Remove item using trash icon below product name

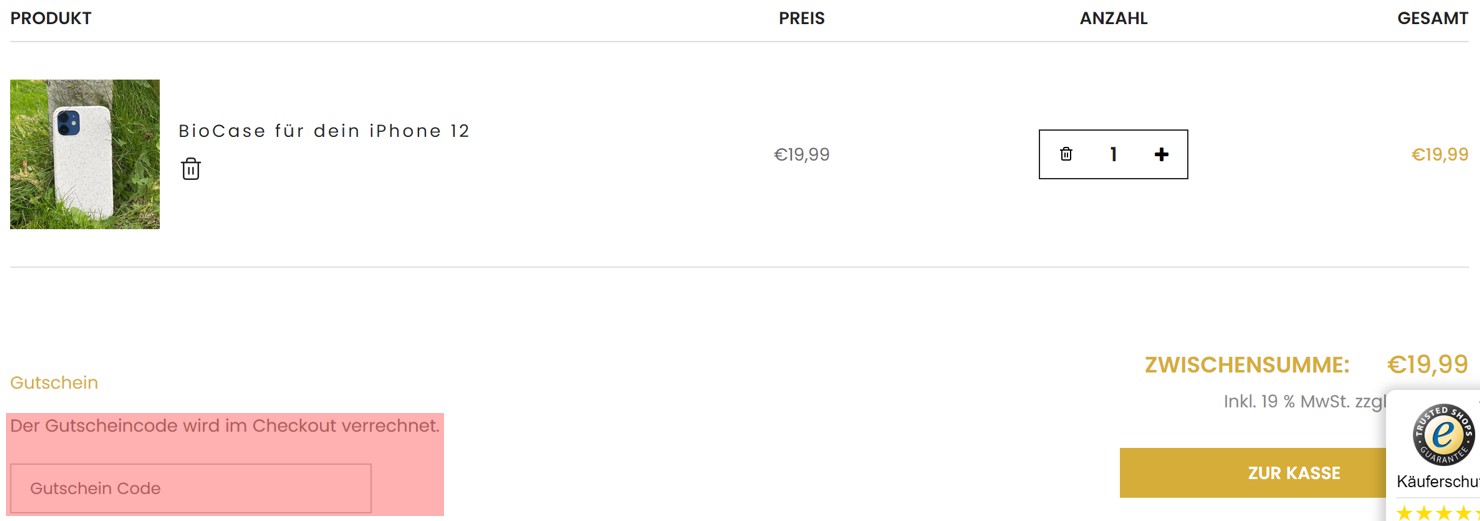pyautogui.click(x=191, y=169)
